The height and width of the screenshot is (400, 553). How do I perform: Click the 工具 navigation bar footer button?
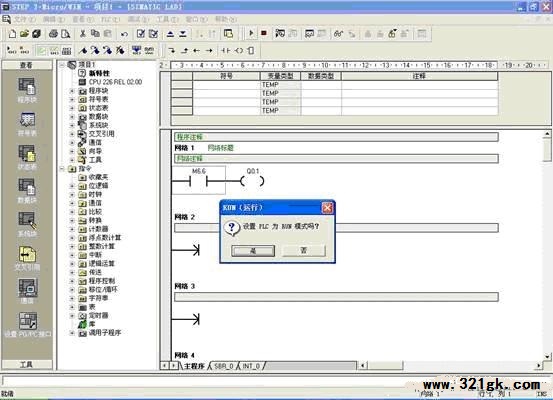[x=27, y=364]
